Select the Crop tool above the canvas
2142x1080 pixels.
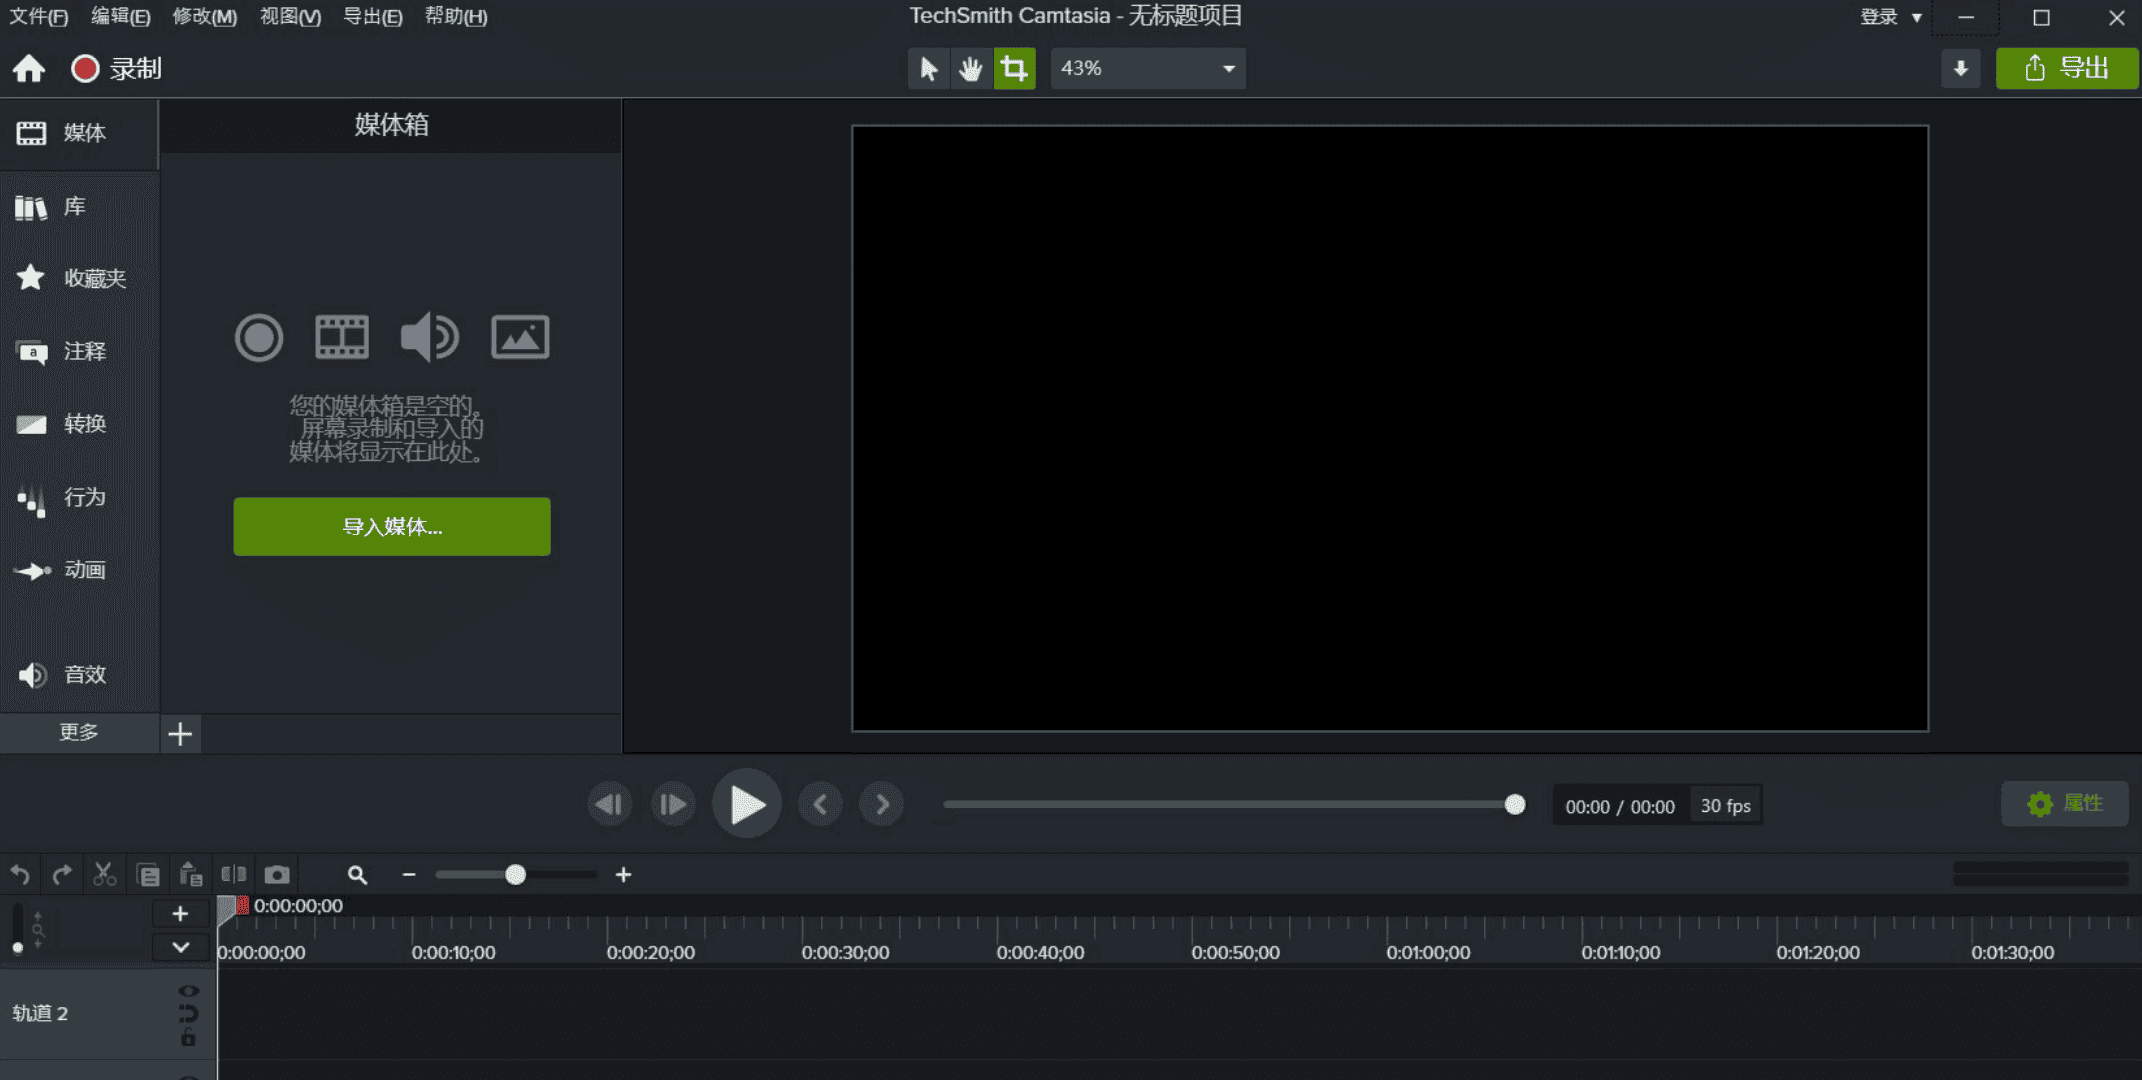[1014, 68]
